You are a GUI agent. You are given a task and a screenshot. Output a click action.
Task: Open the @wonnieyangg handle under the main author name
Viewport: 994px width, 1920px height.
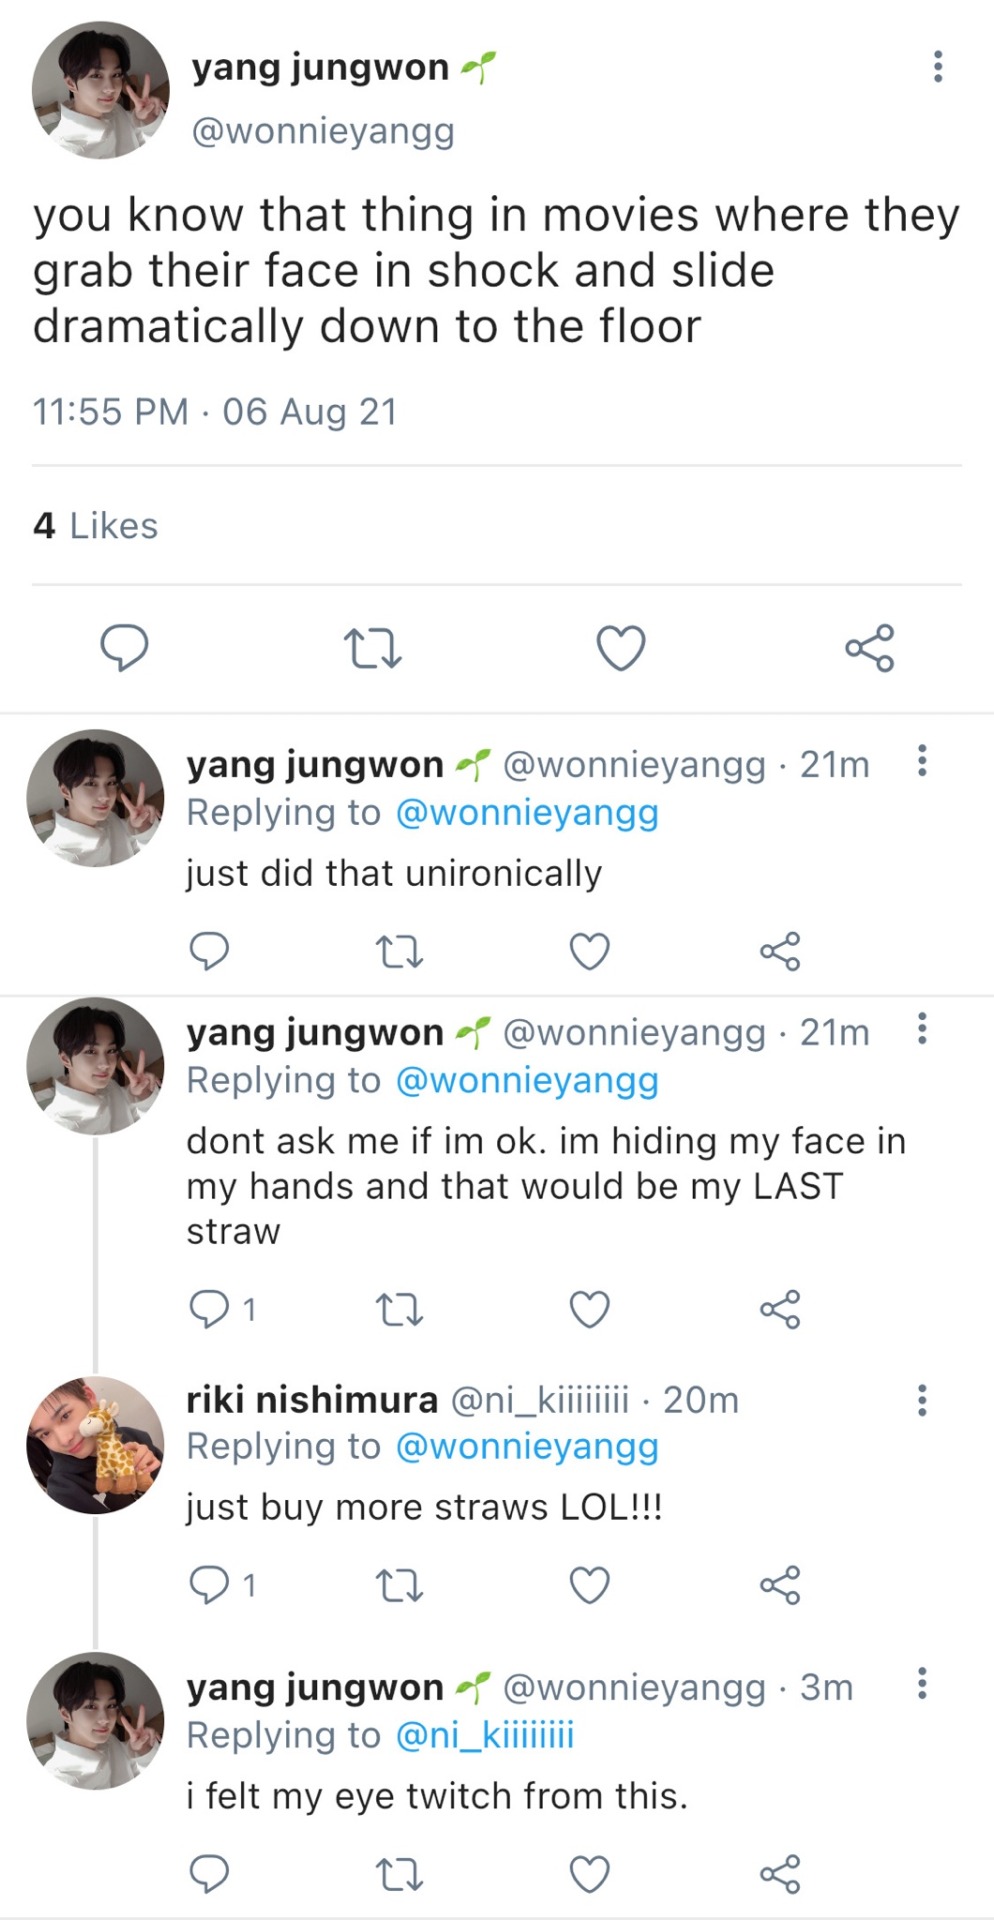pos(323,131)
